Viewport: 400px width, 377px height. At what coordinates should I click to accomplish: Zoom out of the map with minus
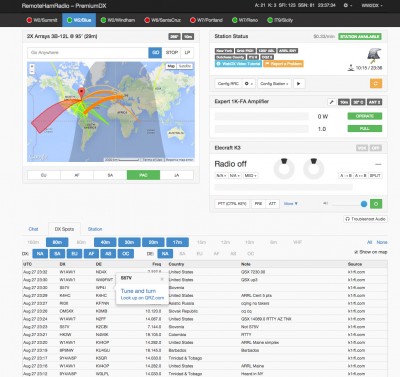pyautogui.click(x=32, y=71)
